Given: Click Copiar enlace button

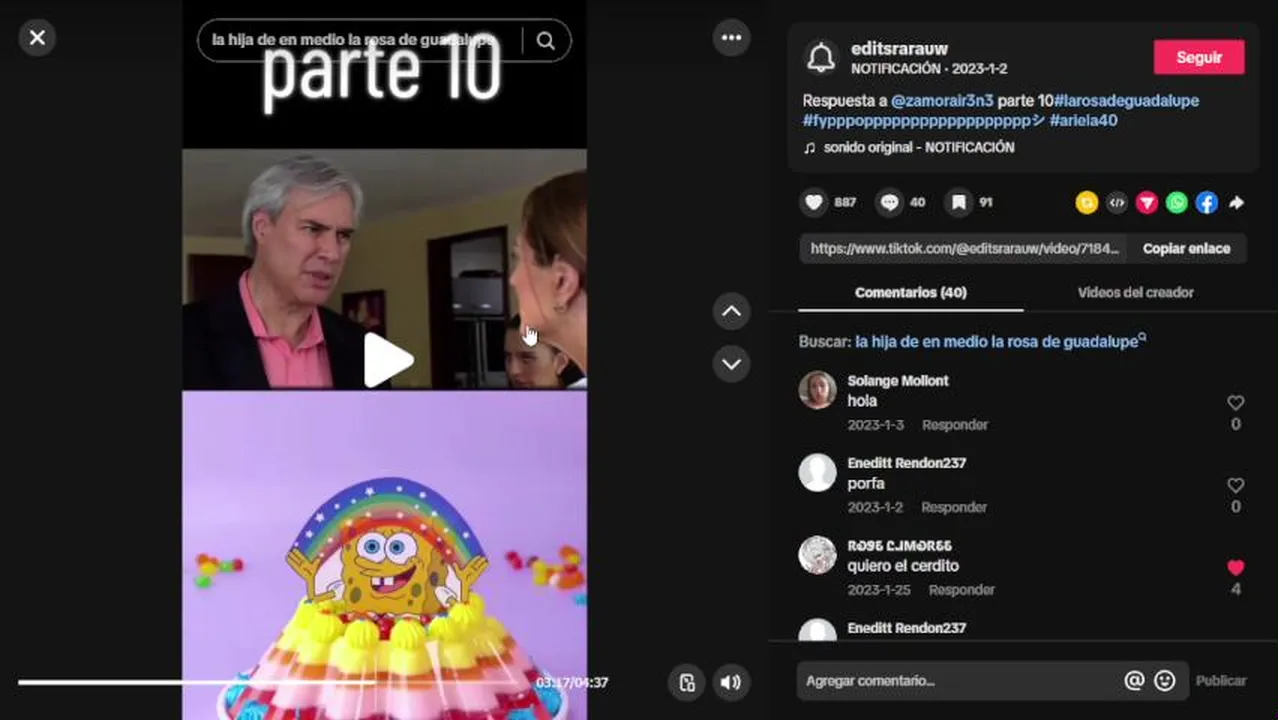Looking at the screenshot, I should pyautogui.click(x=1186, y=248).
